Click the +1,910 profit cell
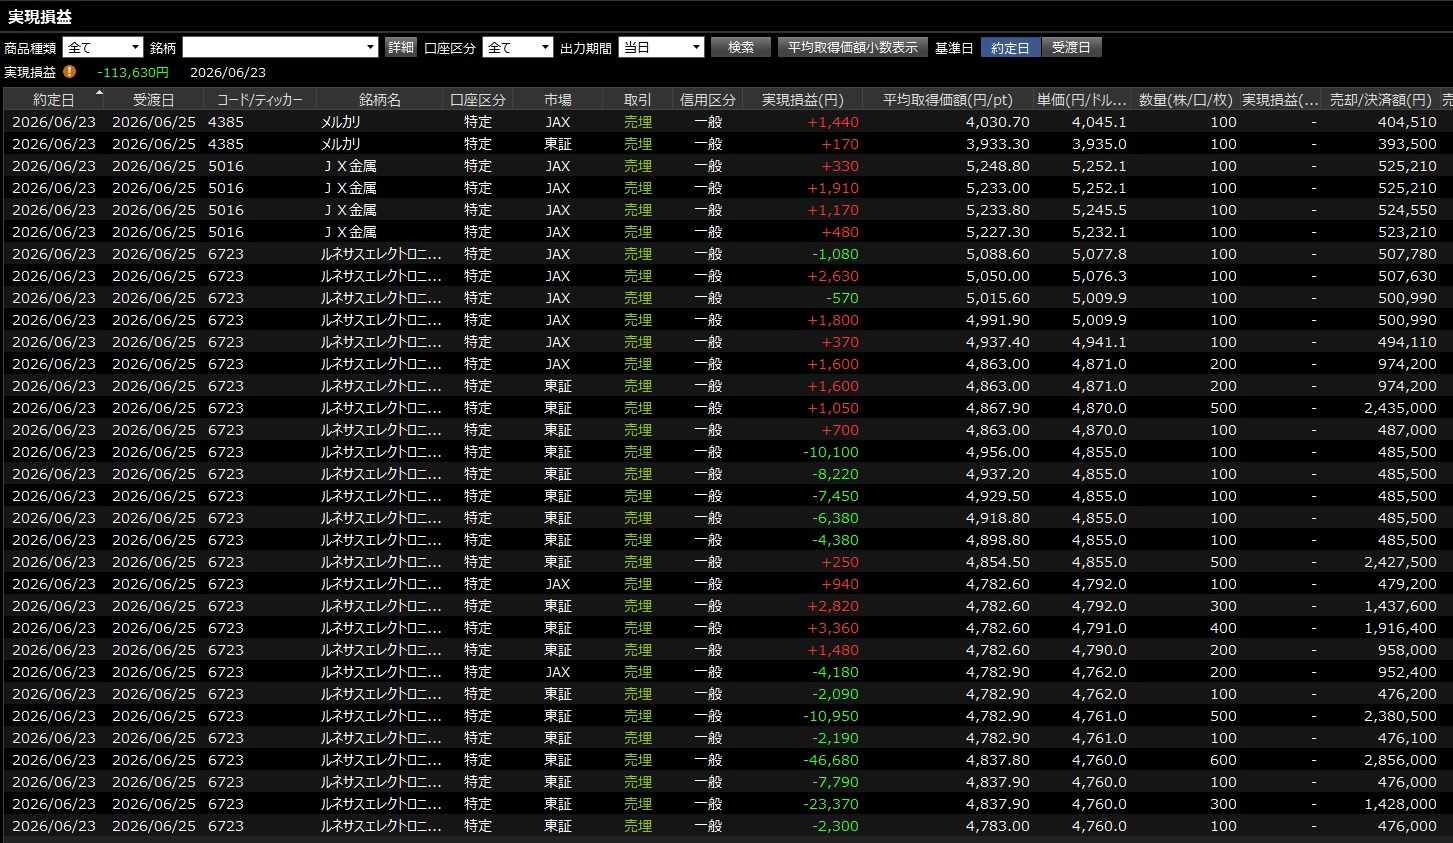This screenshot has width=1453, height=843. point(832,188)
